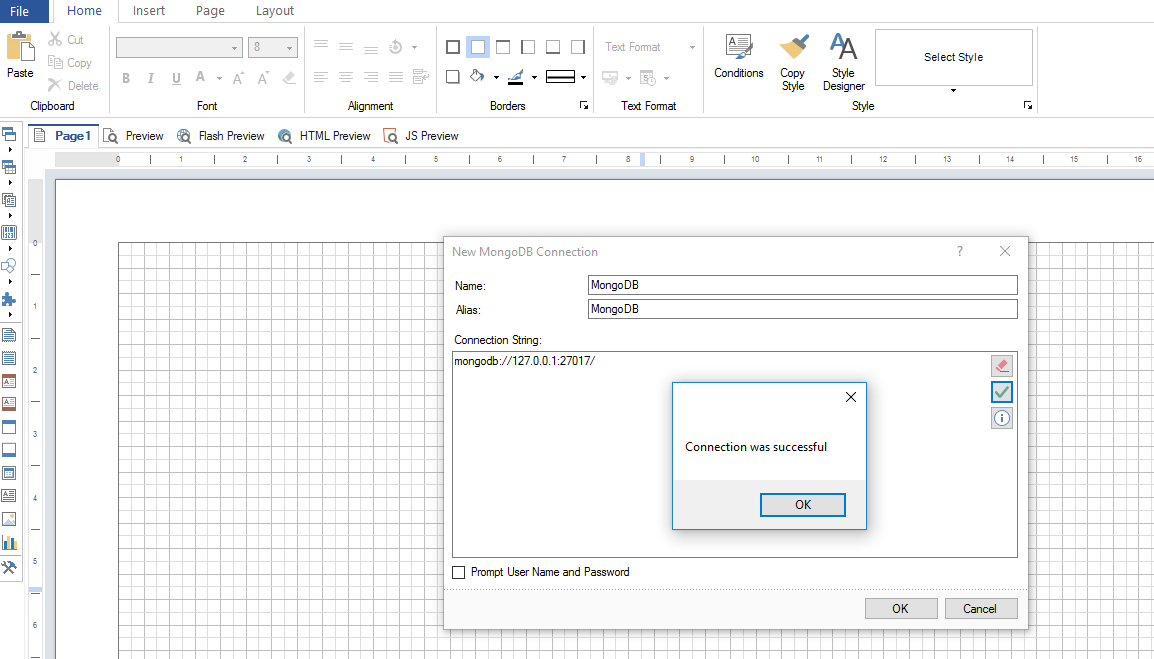
Task: Expand the border color dropdown arrow
Action: pos(534,77)
